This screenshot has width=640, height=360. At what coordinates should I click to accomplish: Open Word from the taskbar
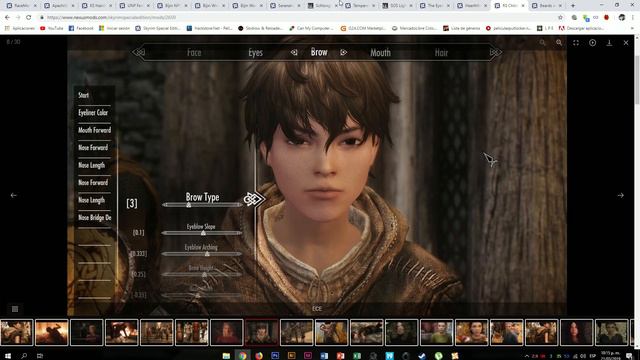point(324,356)
